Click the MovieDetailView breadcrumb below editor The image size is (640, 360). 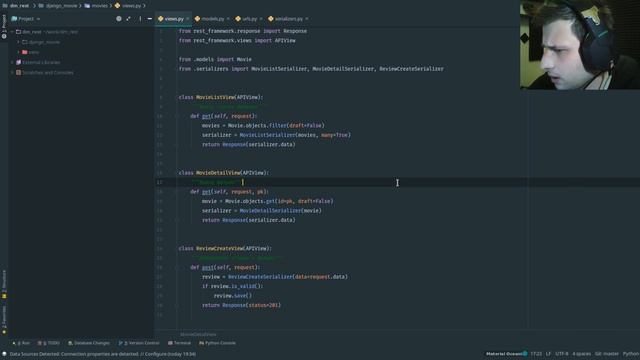pyautogui.click(x=198, y=335)
